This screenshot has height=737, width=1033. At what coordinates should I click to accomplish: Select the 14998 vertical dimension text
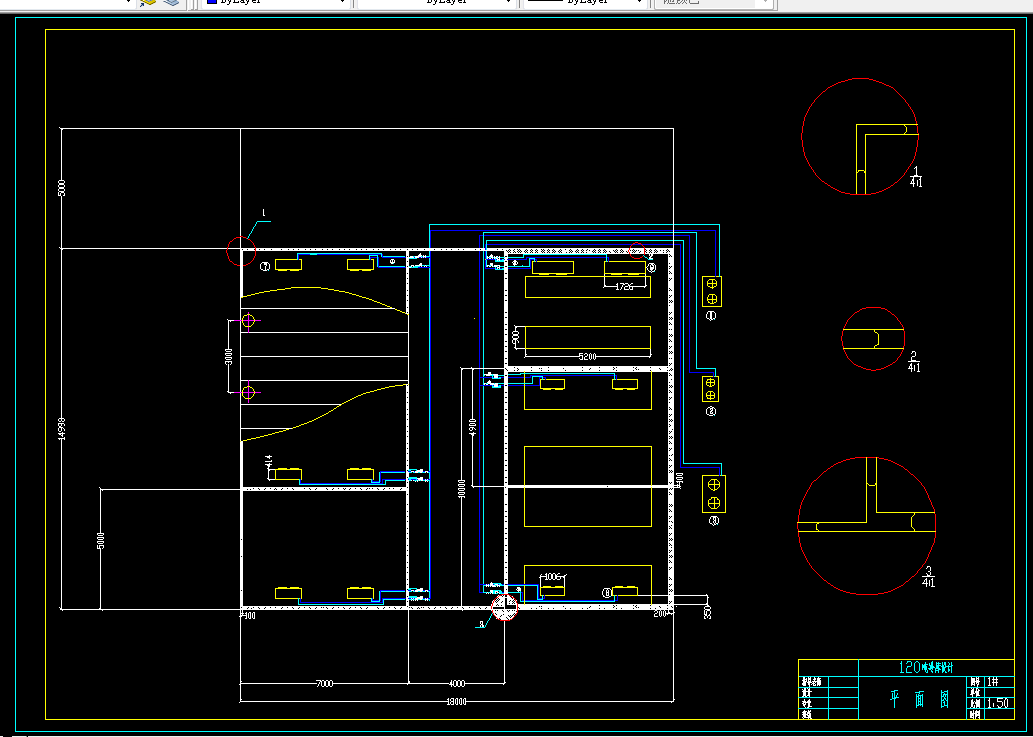pos(62,428)
